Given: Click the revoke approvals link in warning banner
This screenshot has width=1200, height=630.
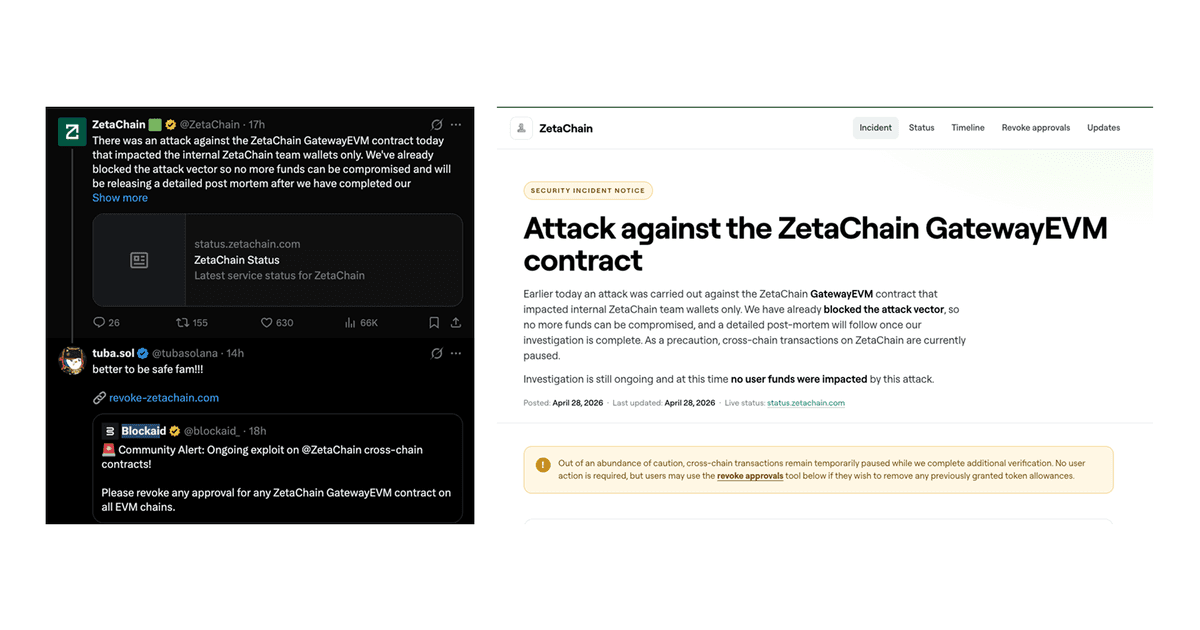Looking at the screenshot, I should click(x=750, y=476).
